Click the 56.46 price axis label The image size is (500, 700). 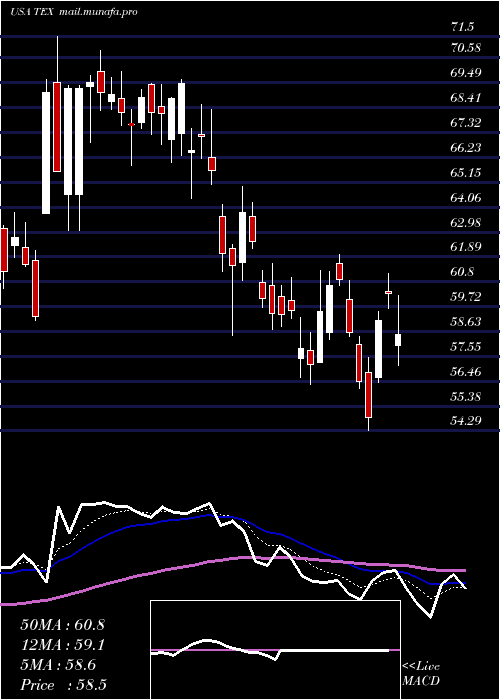466,371
